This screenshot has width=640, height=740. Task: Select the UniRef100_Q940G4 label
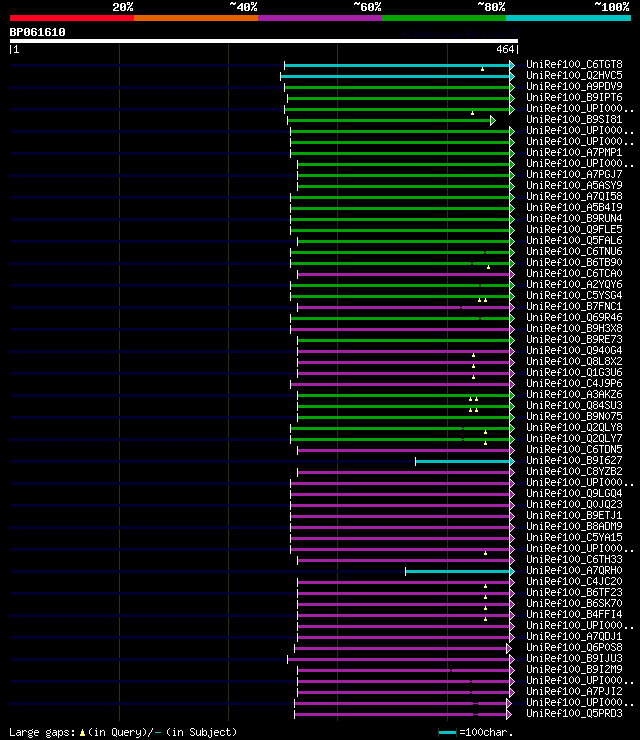(574, 351)
